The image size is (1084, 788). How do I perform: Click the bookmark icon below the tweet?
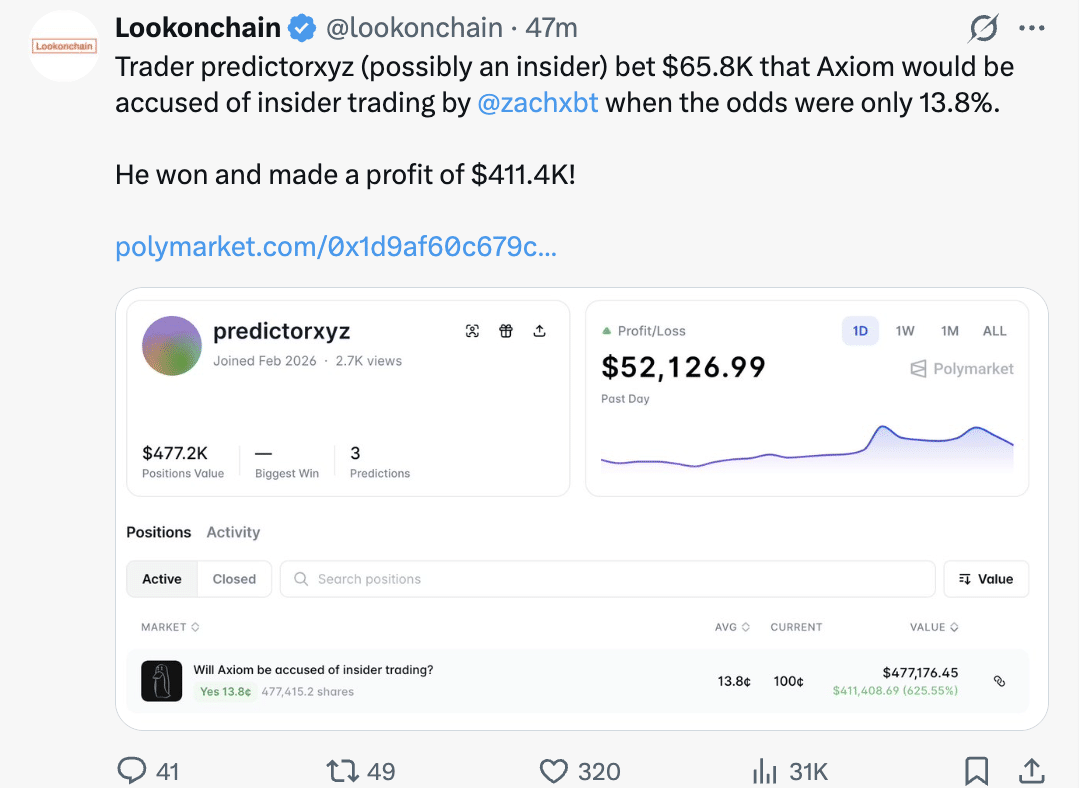click(976, 770)
